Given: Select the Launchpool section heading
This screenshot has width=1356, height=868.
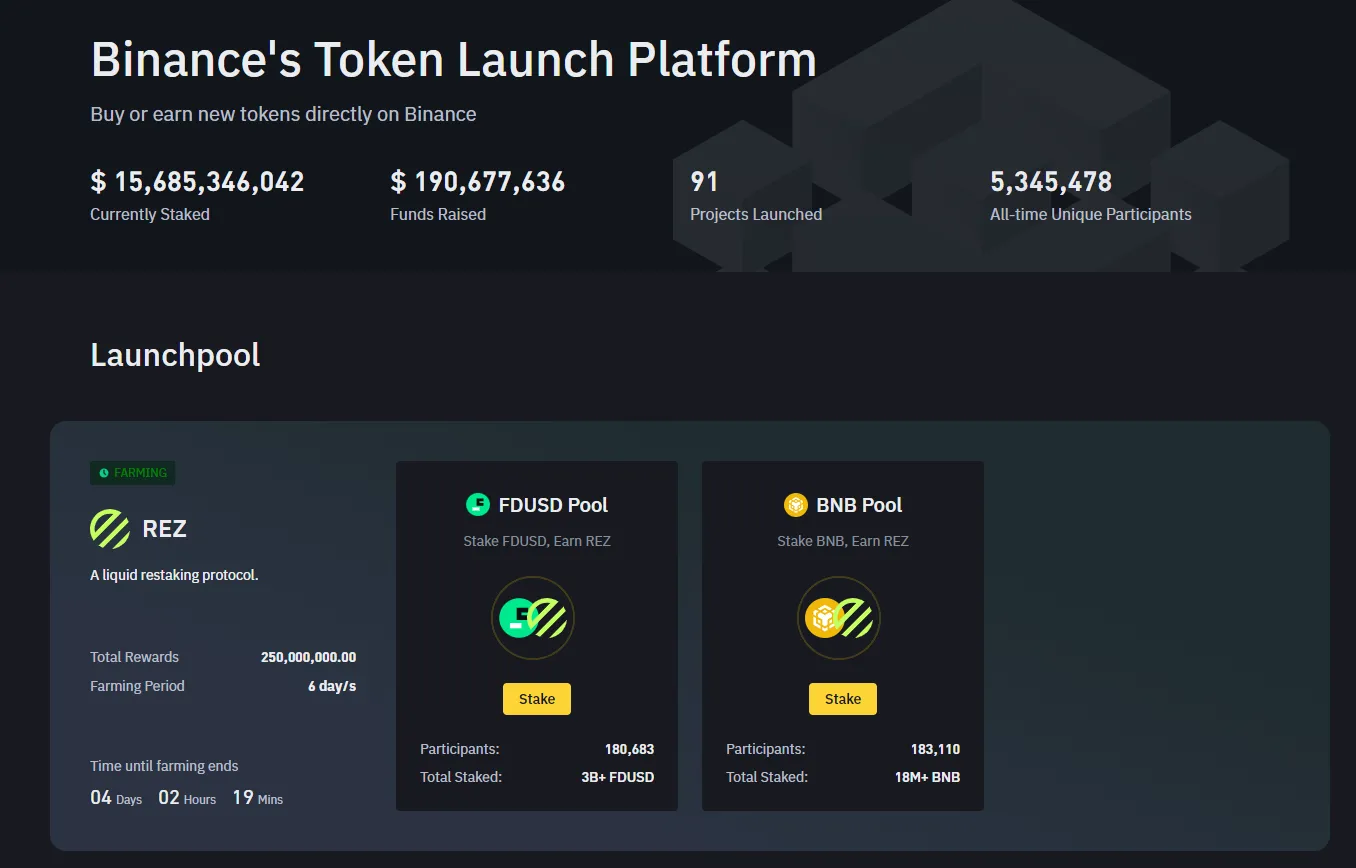Looking at the screenshot, I should pyautogui.click(x=175, y=355).
